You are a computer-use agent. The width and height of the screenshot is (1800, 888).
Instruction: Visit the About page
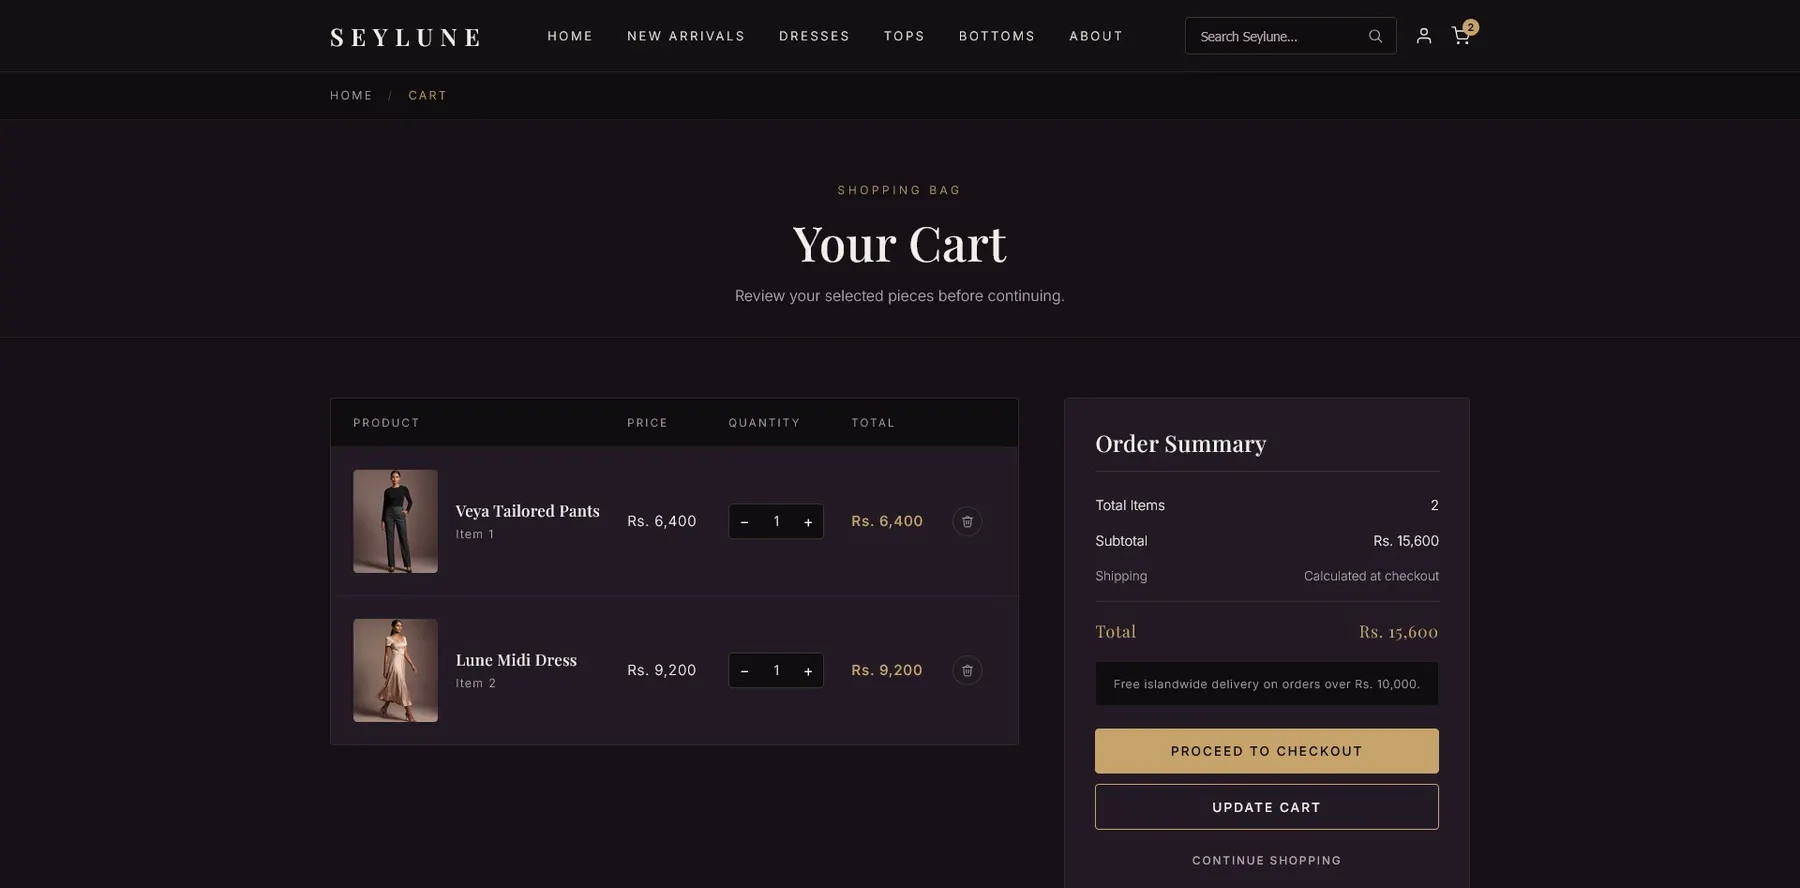point(1096,36)
